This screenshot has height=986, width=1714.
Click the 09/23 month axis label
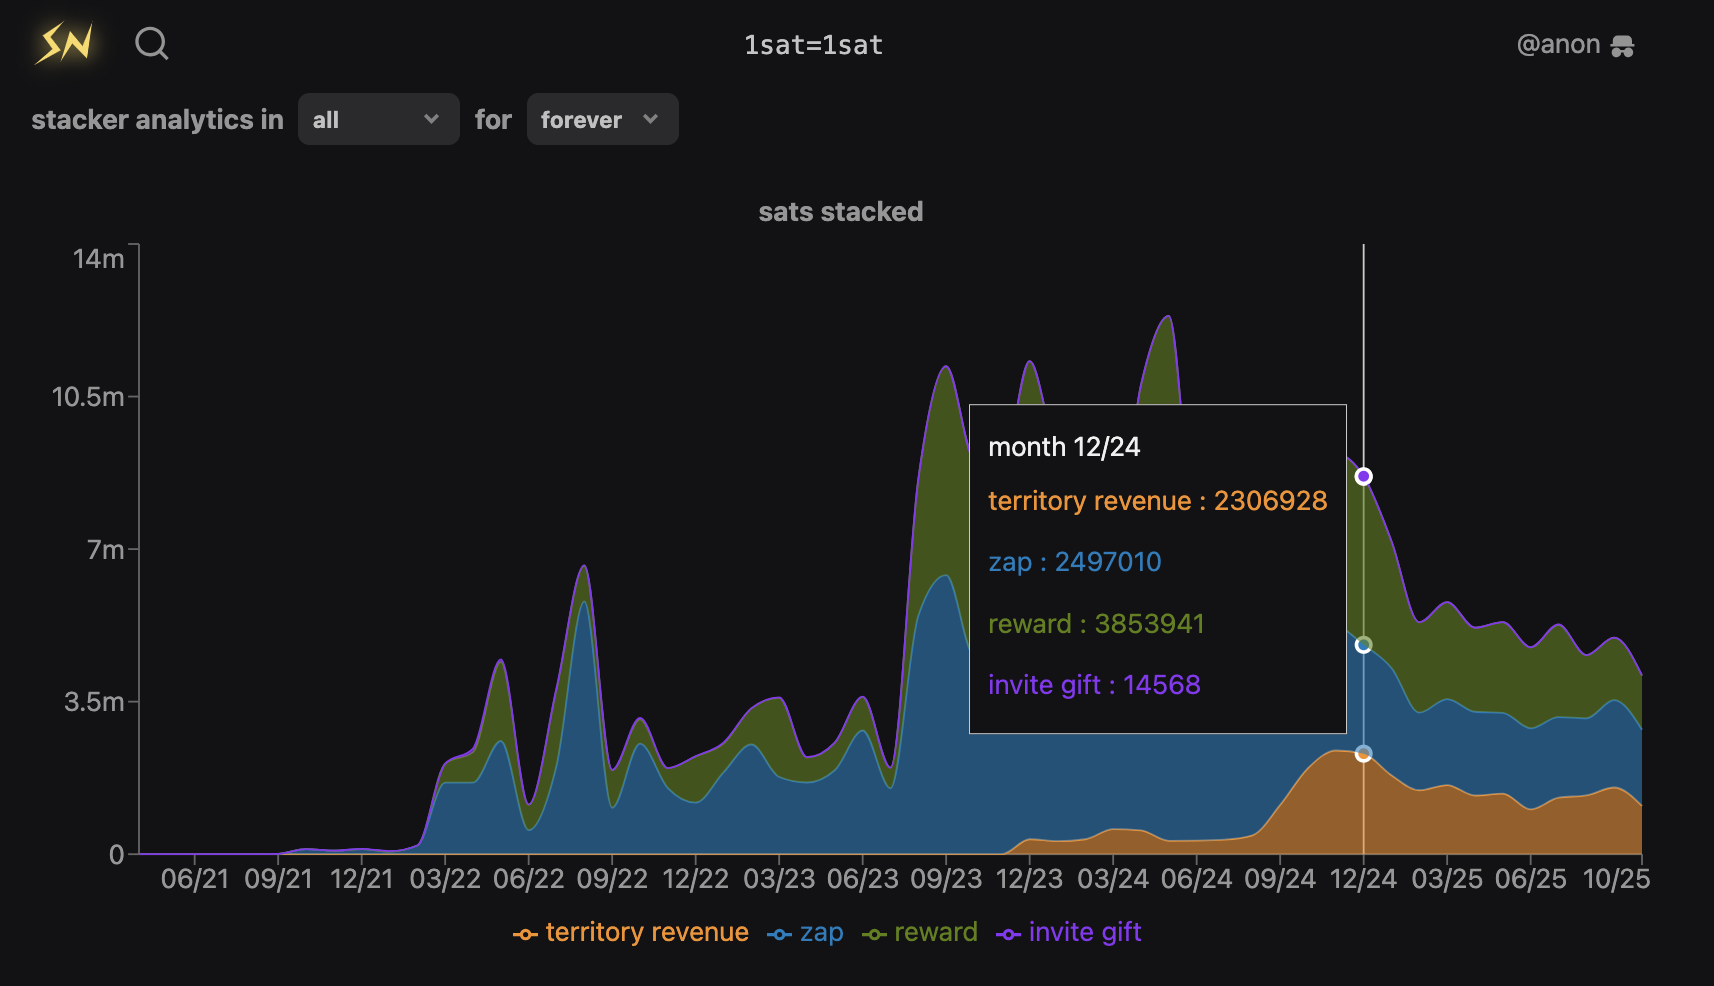[945, 879]
